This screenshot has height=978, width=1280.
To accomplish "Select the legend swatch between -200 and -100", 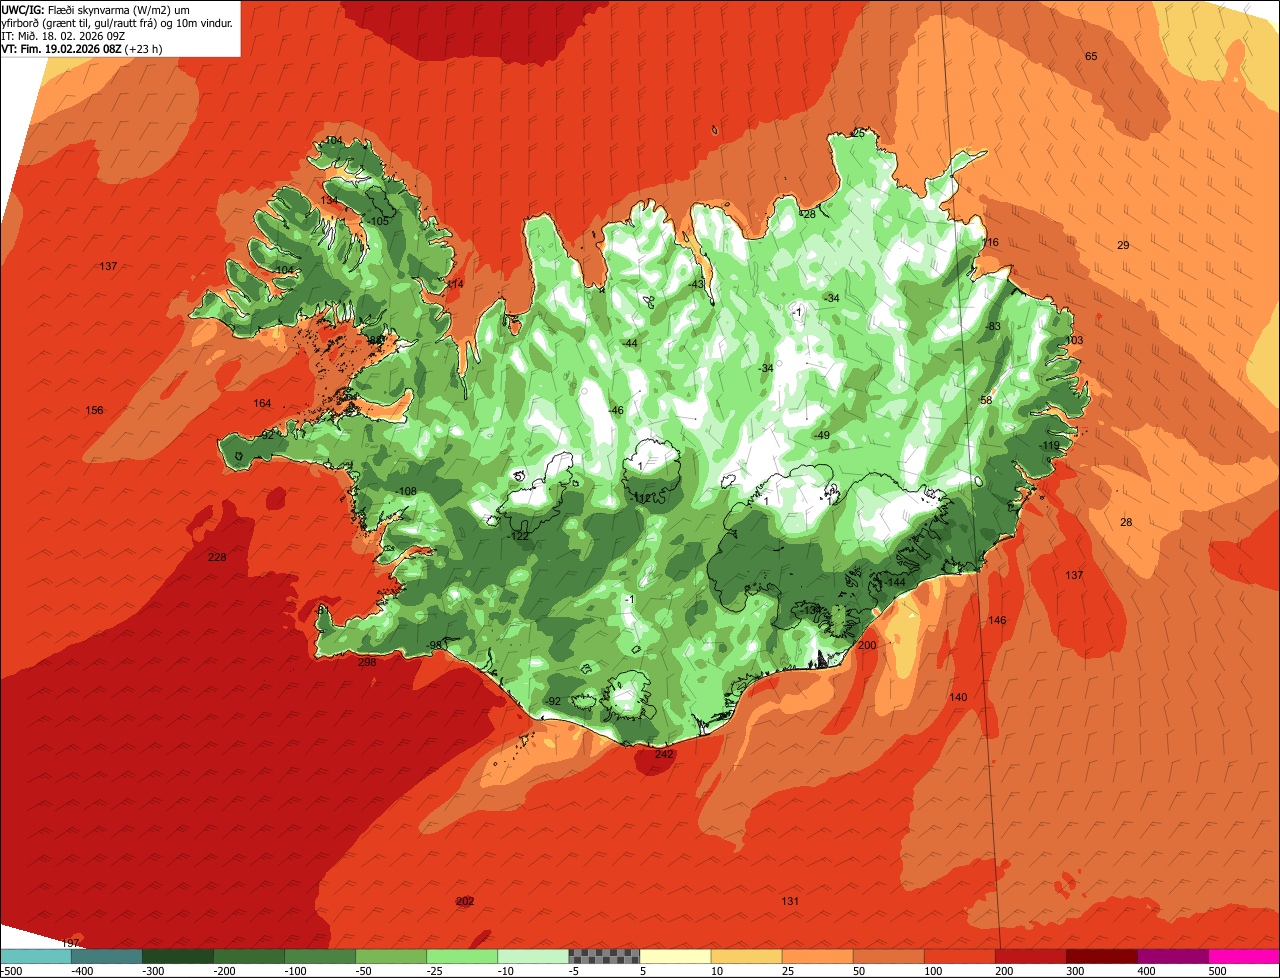I will (248, 956).
